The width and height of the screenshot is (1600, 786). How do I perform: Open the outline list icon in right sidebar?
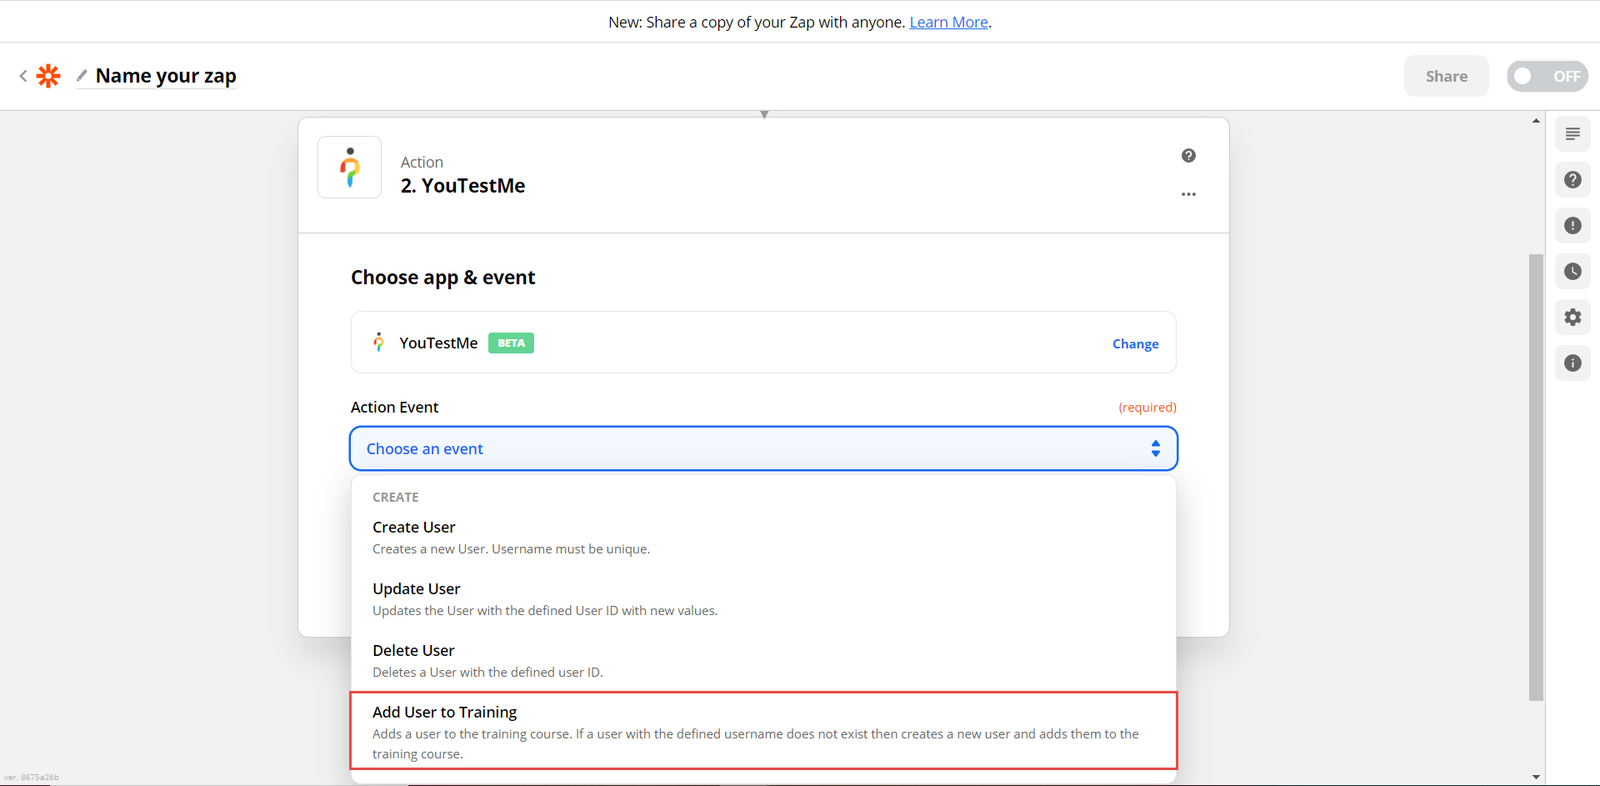pos(1572,134)
